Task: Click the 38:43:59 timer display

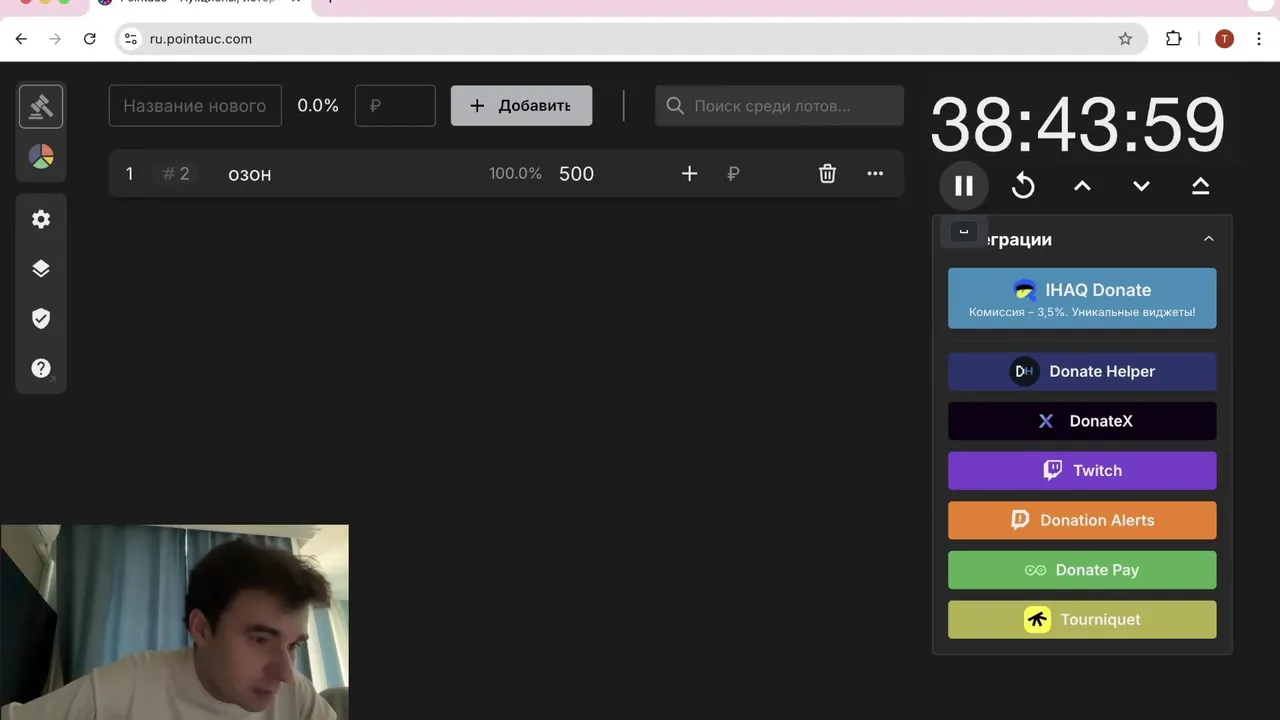Action: coord(1078,125)
